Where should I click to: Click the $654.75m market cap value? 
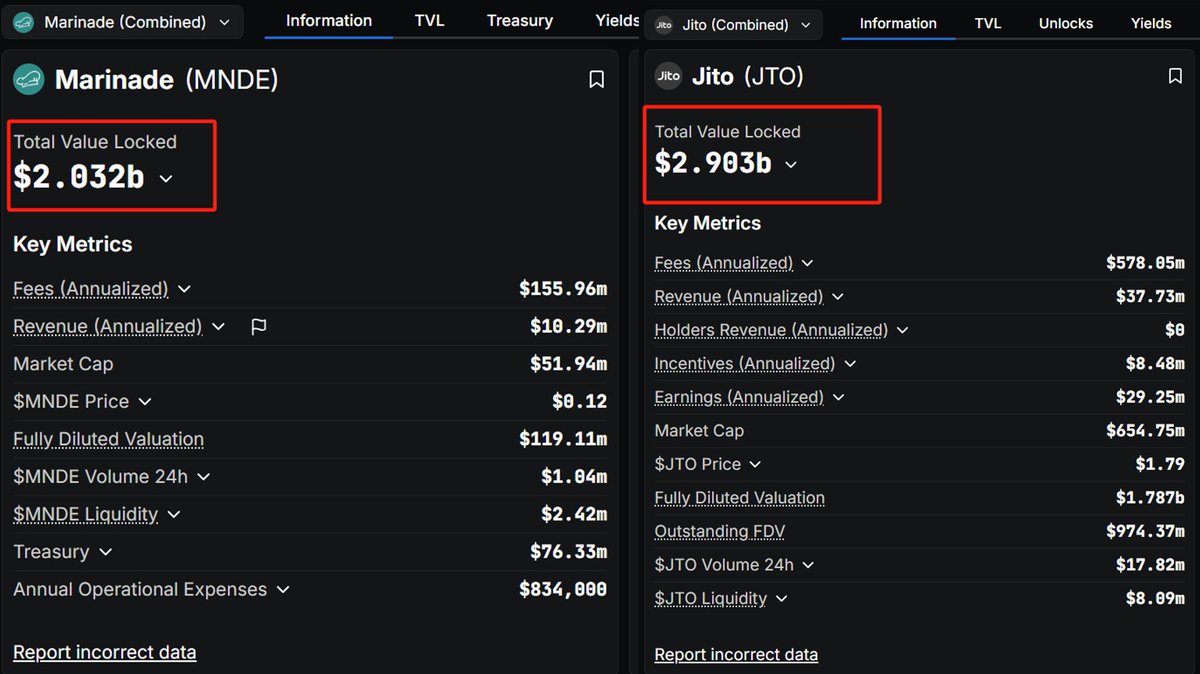1145,431
